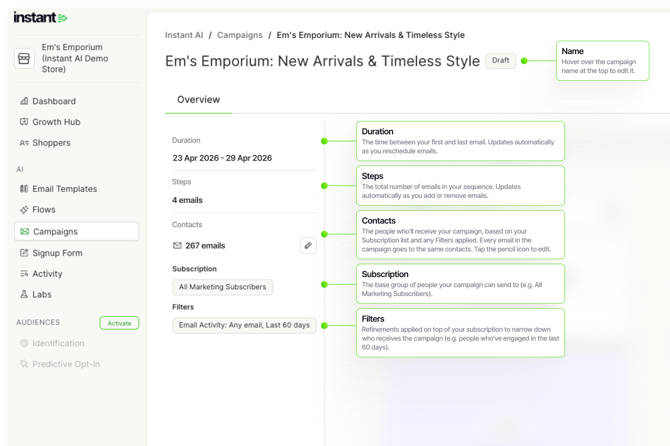Open Activity using its sidebar icon

24,274
